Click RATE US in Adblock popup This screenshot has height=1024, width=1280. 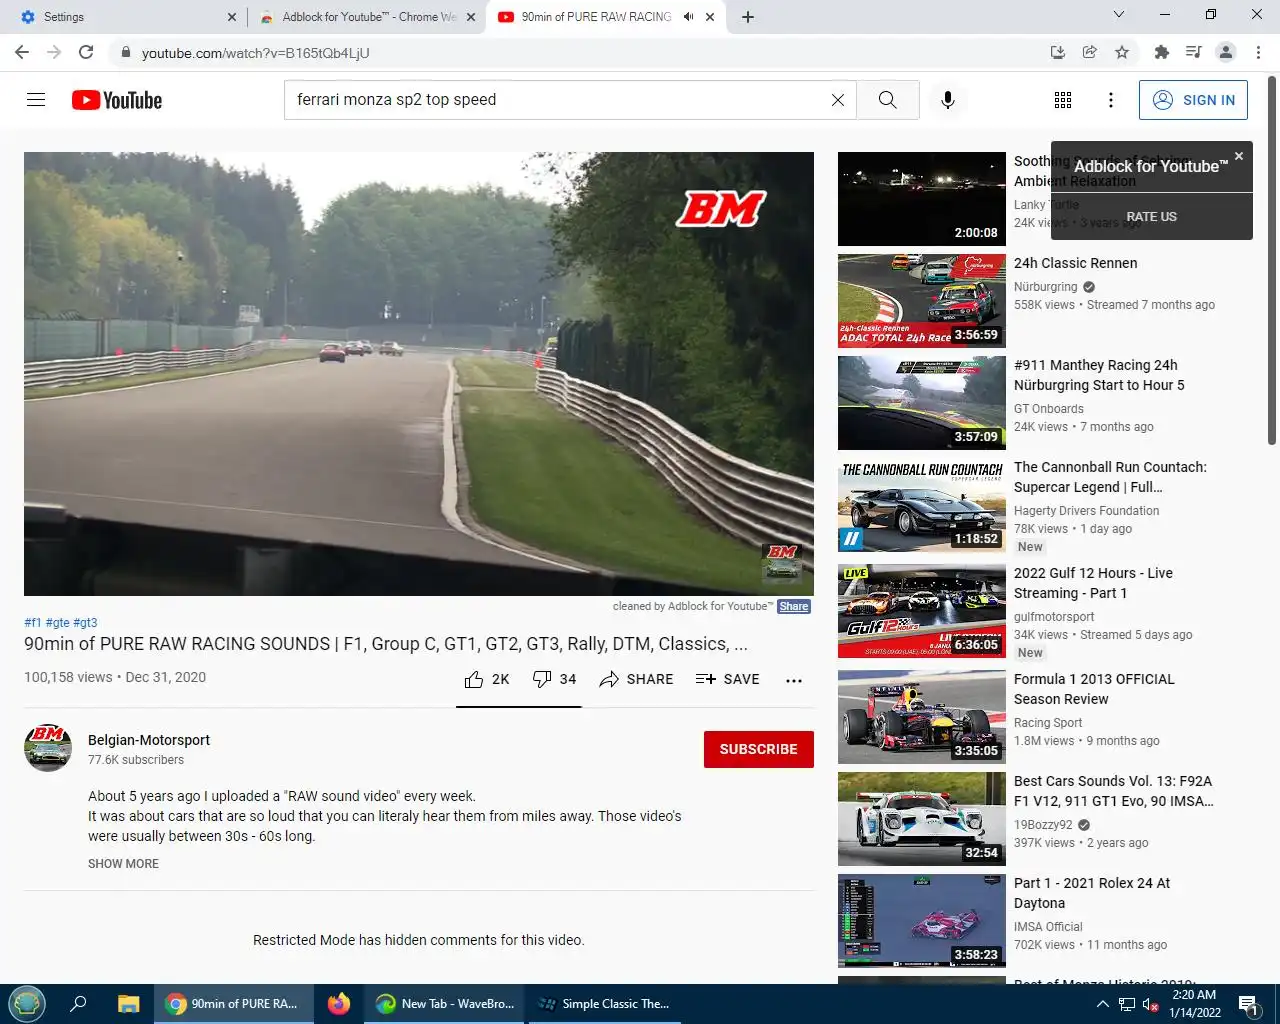click(1152, 217)
